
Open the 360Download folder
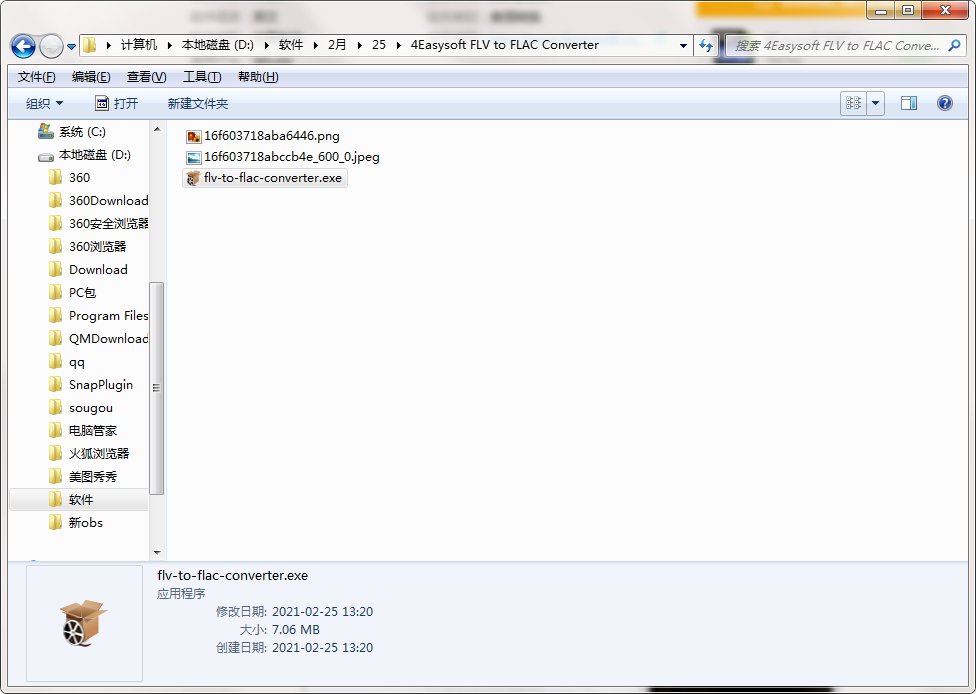(x=98, y=200)
